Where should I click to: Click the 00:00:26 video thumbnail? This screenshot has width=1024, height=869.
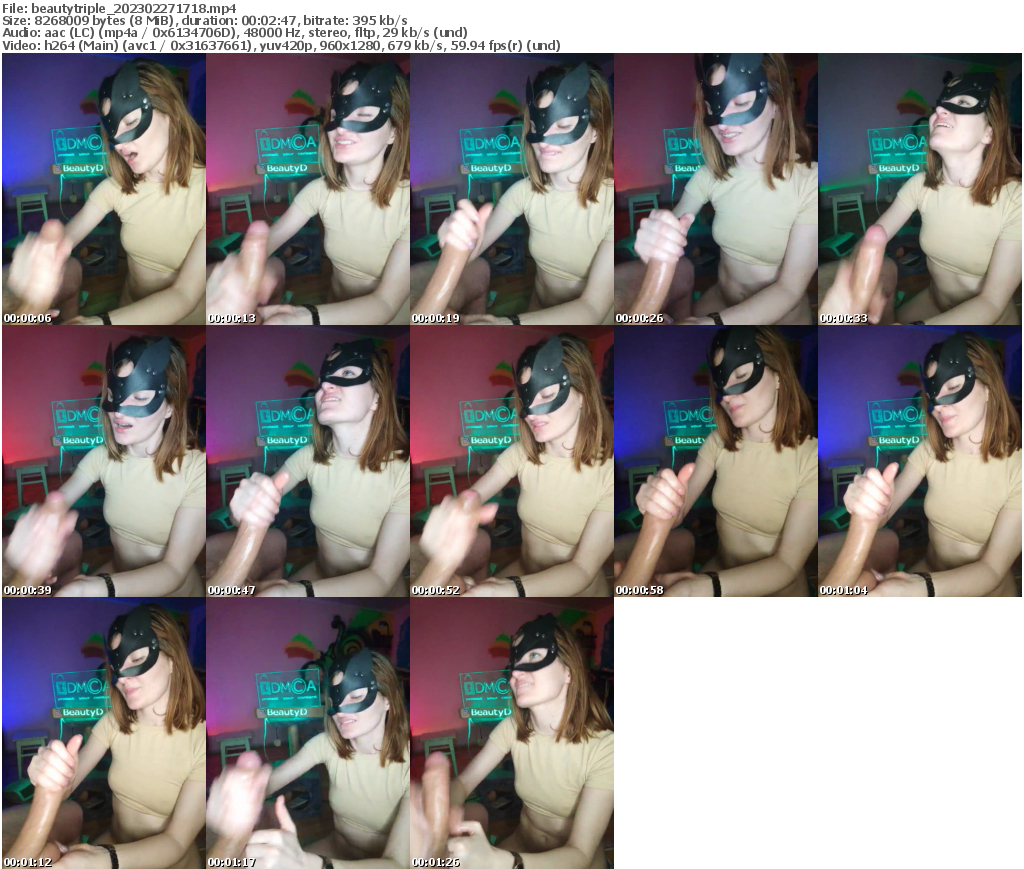pos(716,190)
